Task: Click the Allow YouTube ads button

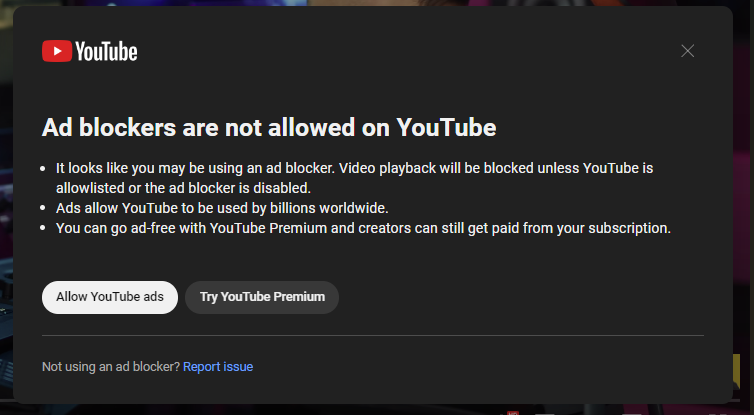Action: (x=110, y=297)
